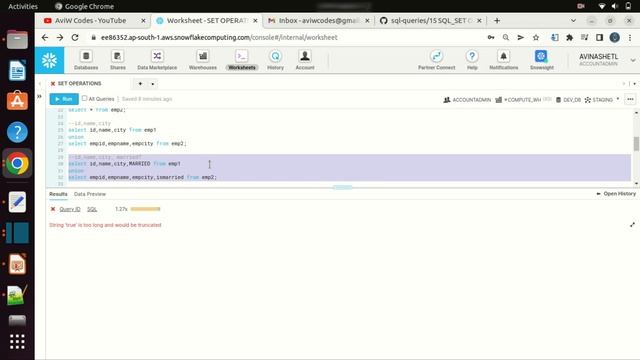This screenshot has height=360, width=640.
Task: Open the Chrome extensions puzzle icon
Action: [x=569, y=38]
